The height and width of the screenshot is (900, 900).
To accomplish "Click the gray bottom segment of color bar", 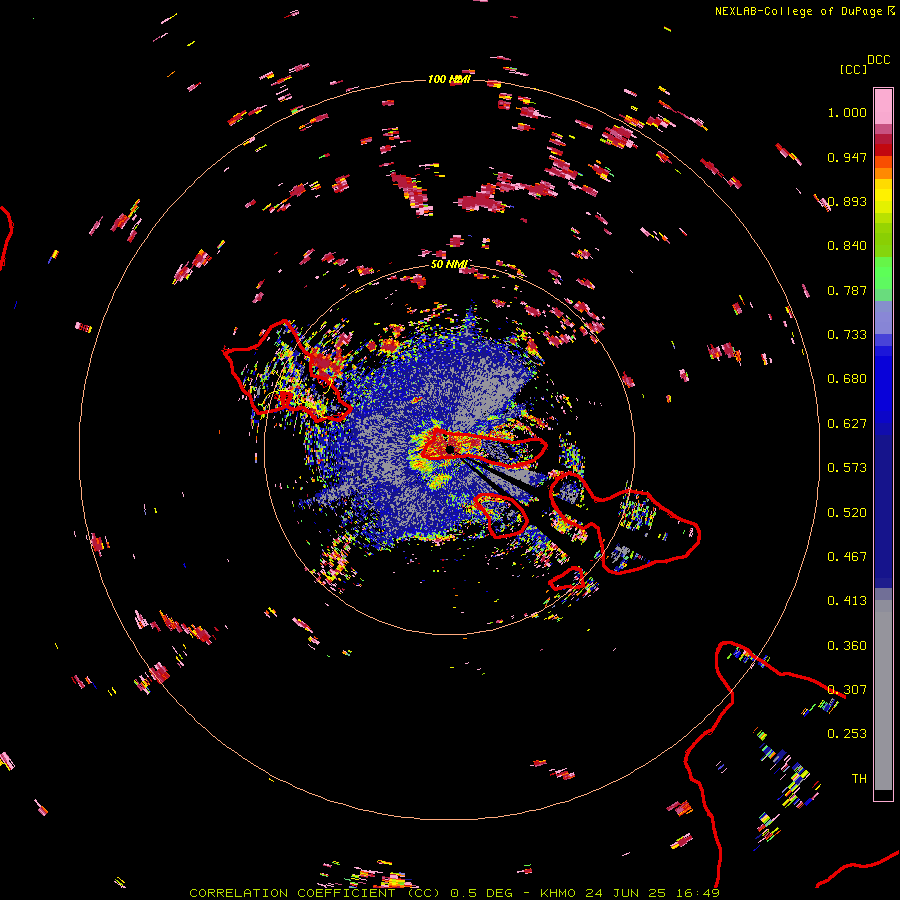I will coord(883,695).
